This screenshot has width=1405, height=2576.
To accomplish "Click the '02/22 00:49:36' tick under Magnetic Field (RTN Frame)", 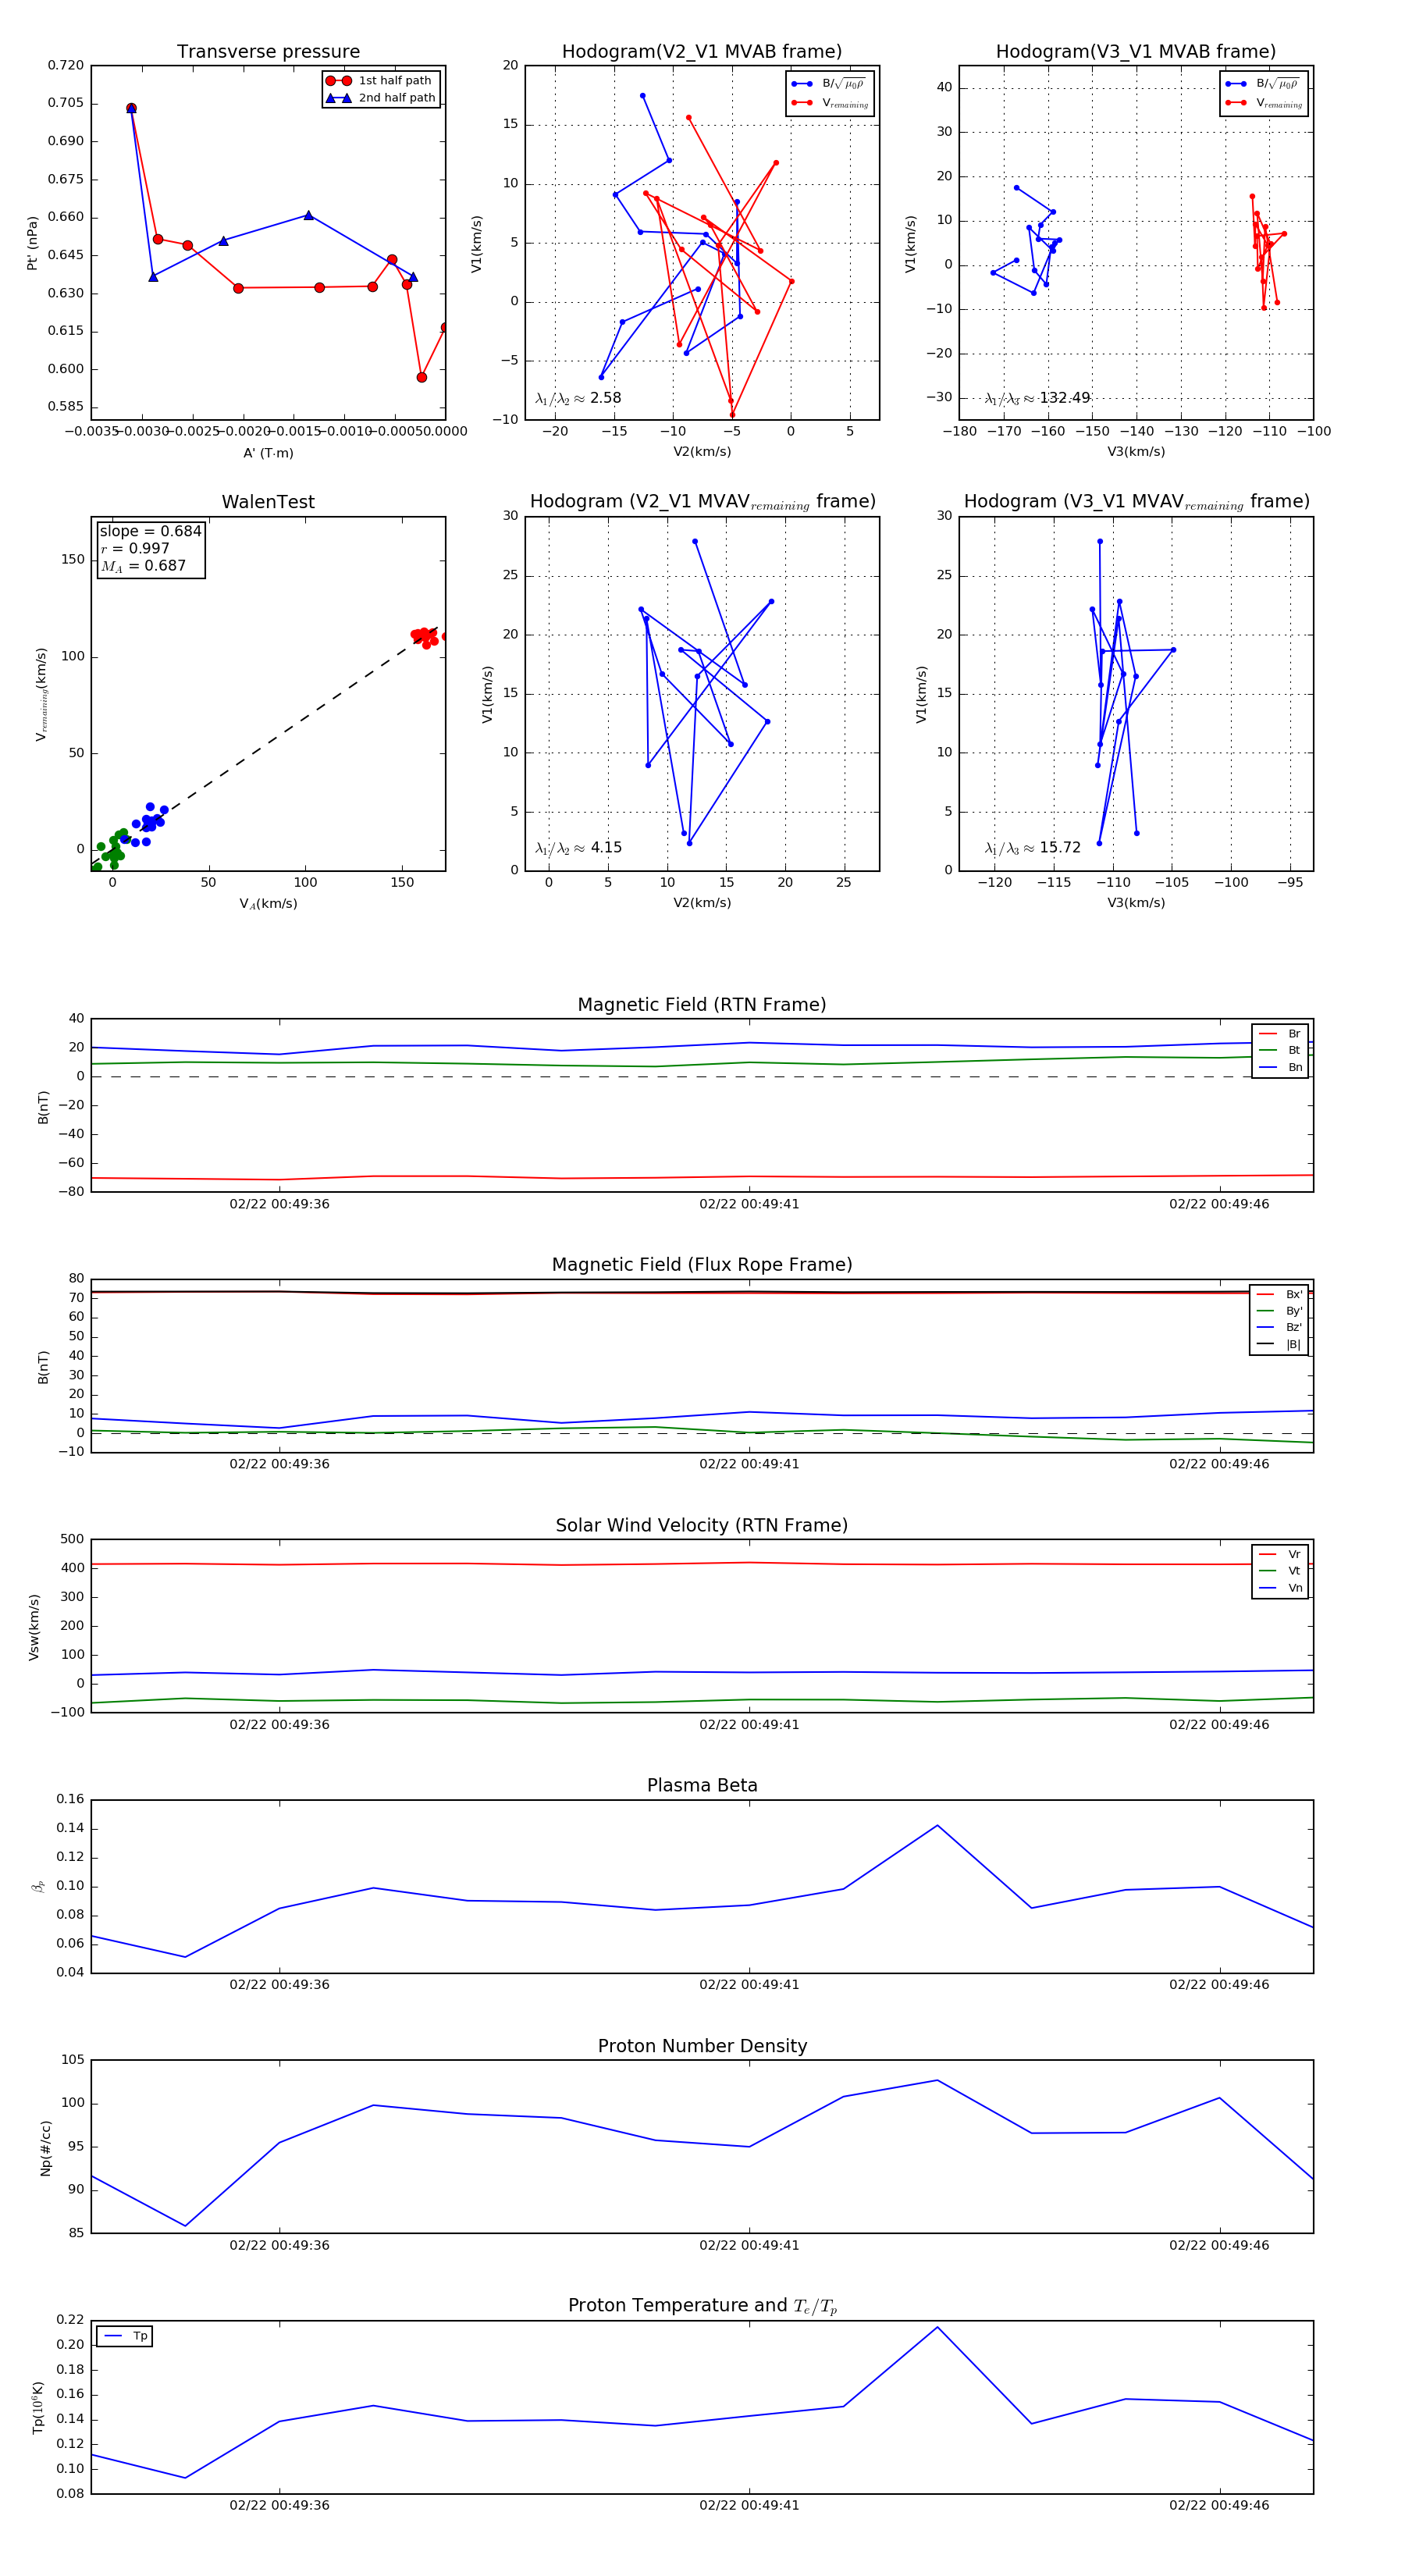I will tap(279, 1204).
